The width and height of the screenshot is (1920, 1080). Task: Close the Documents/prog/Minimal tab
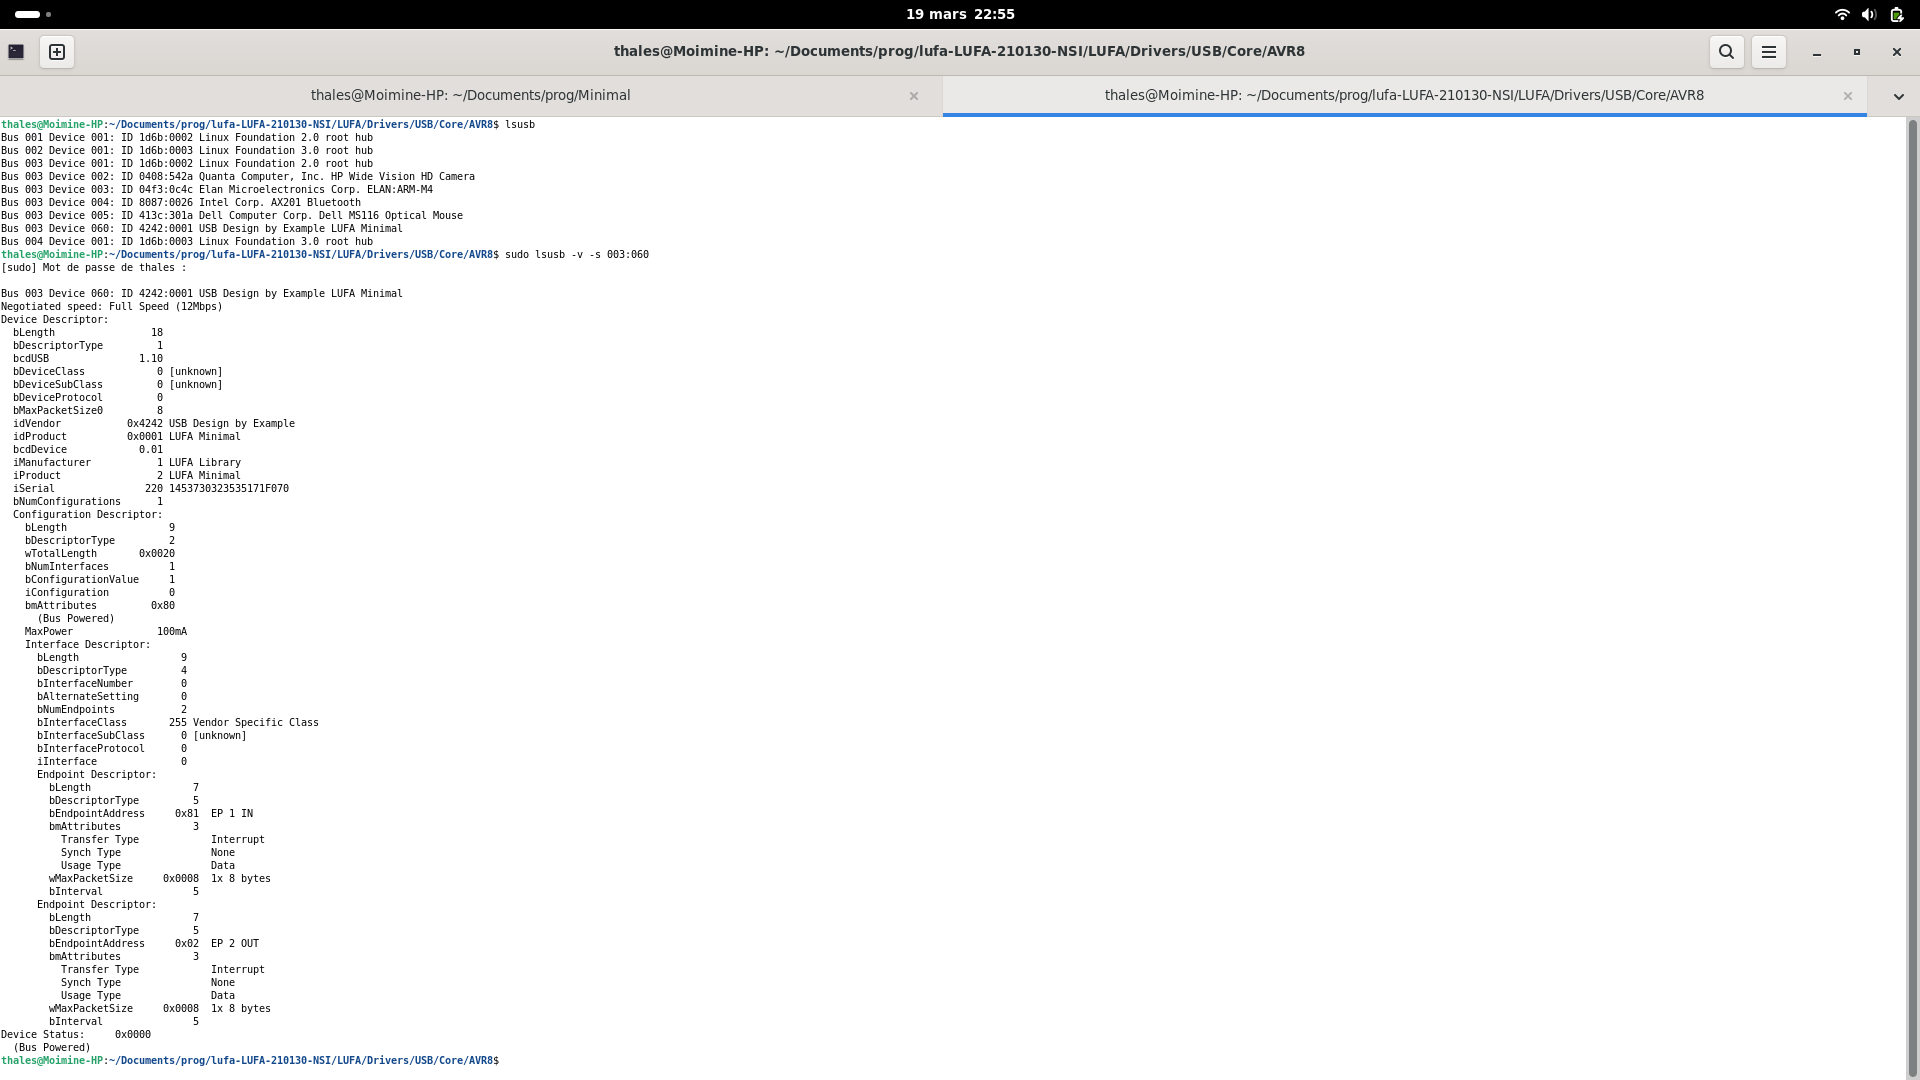coord(913,96)
